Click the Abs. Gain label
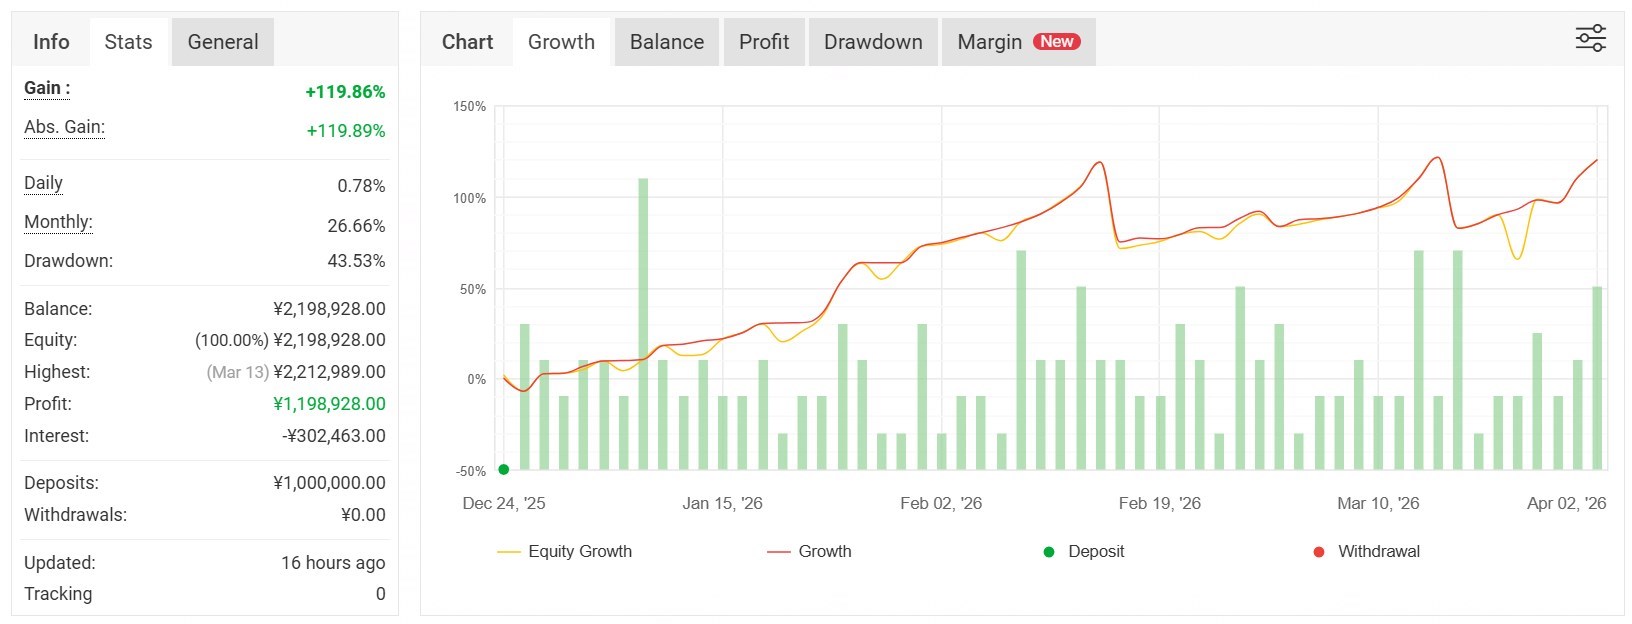The image size is (1632, 624). coord(64,127)
